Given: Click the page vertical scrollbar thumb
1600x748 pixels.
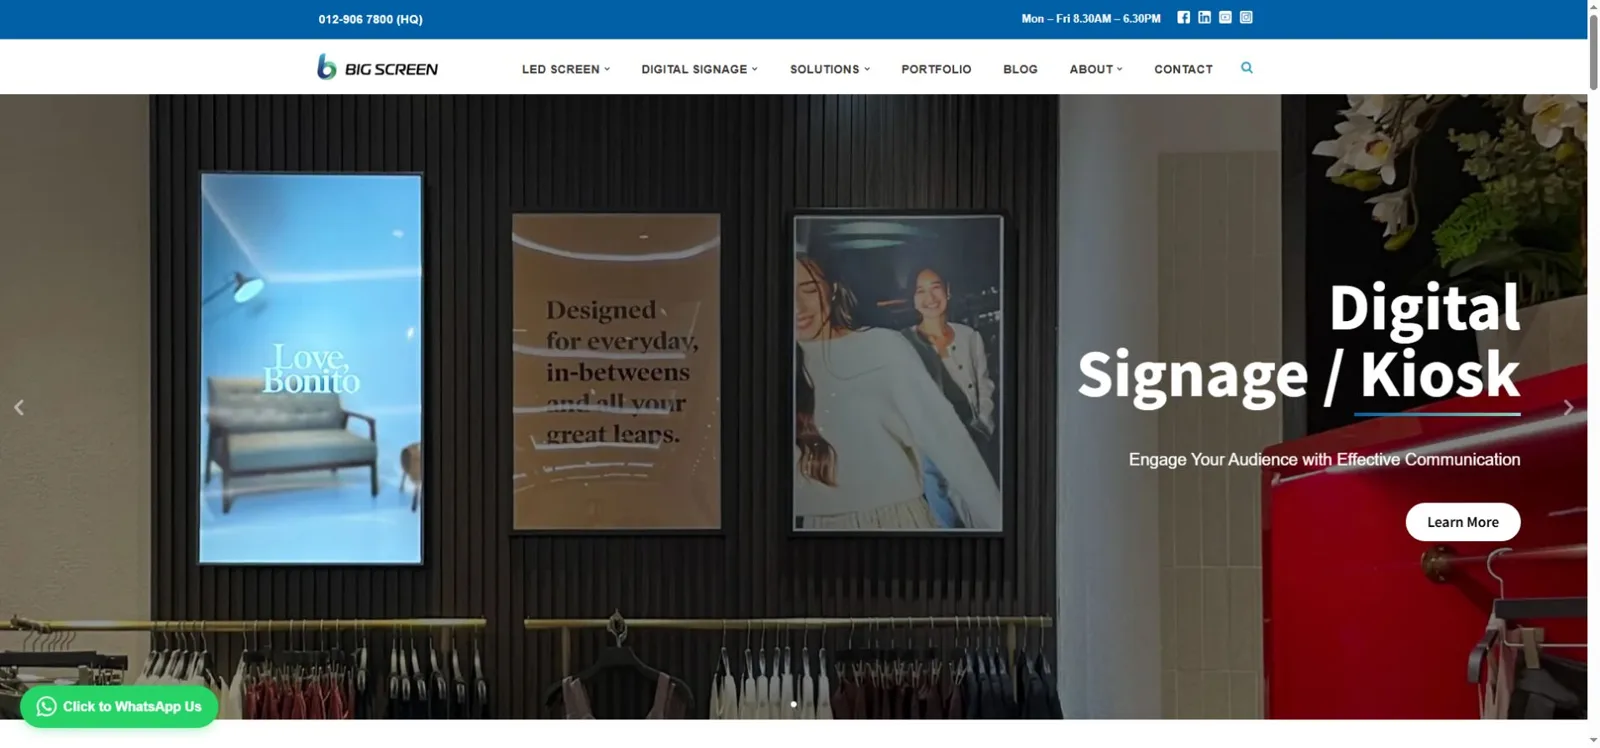Looking at the screenshot, I should click(x=1593, y=52).
